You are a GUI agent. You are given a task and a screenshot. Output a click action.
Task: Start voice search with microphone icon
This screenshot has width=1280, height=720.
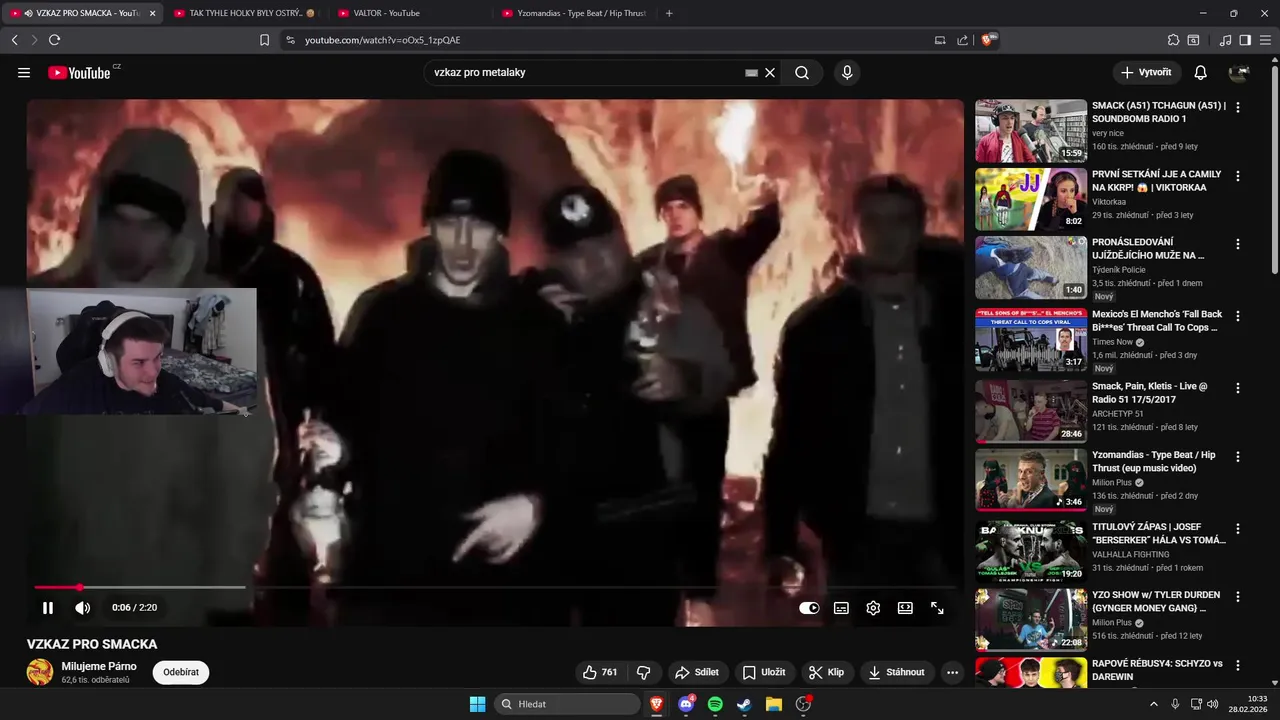(847, 73)
